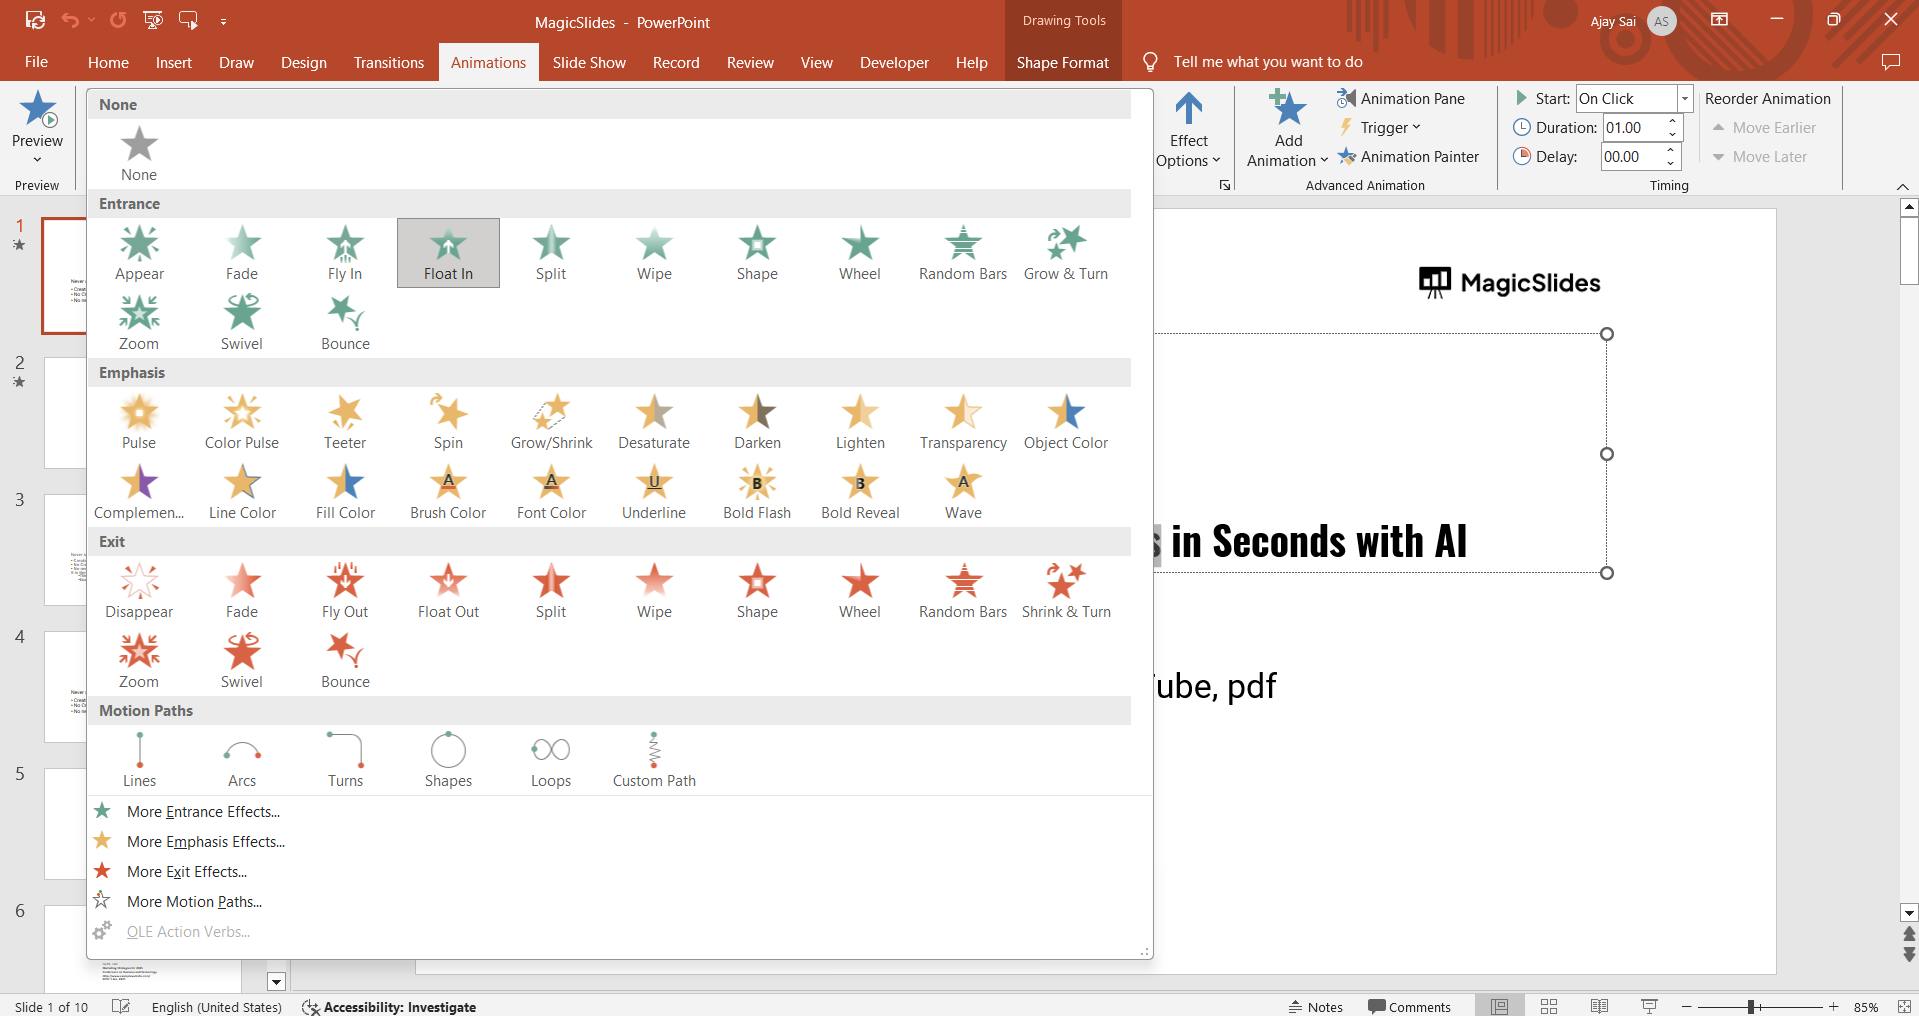Collapse the ribbon with the chevron
The width and height of the screenshot is (1919, 1016).
pyautogui.click(x=1902, y=187)
